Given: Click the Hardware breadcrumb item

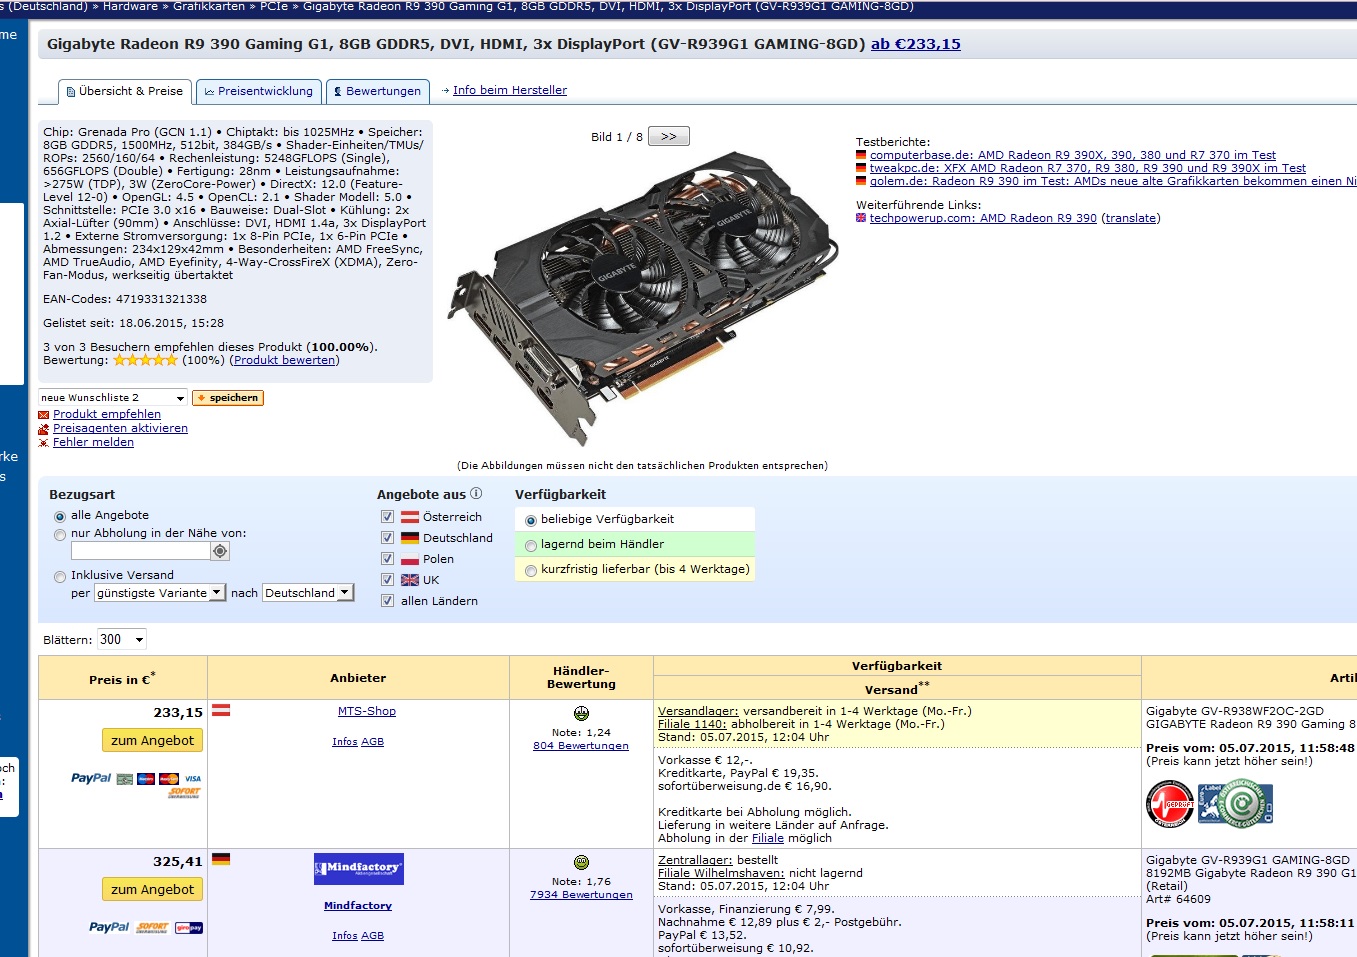Looking at the screenshot, I should pyautogui.click(x=130, y=6).
